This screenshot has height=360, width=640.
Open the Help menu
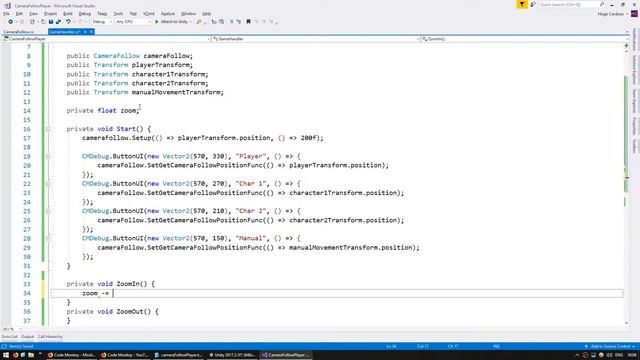point(207,14)
